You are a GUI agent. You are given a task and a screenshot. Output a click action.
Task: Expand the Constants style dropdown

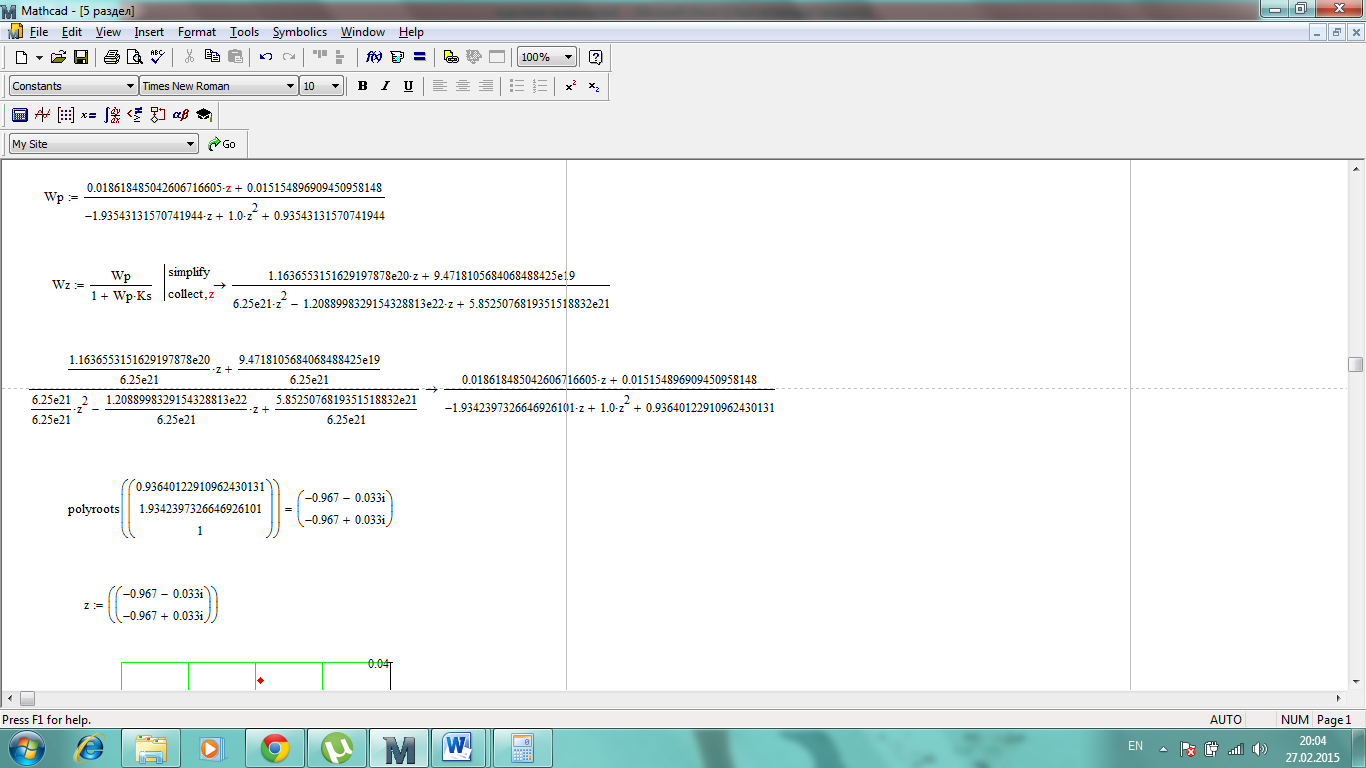click(130, 86)
